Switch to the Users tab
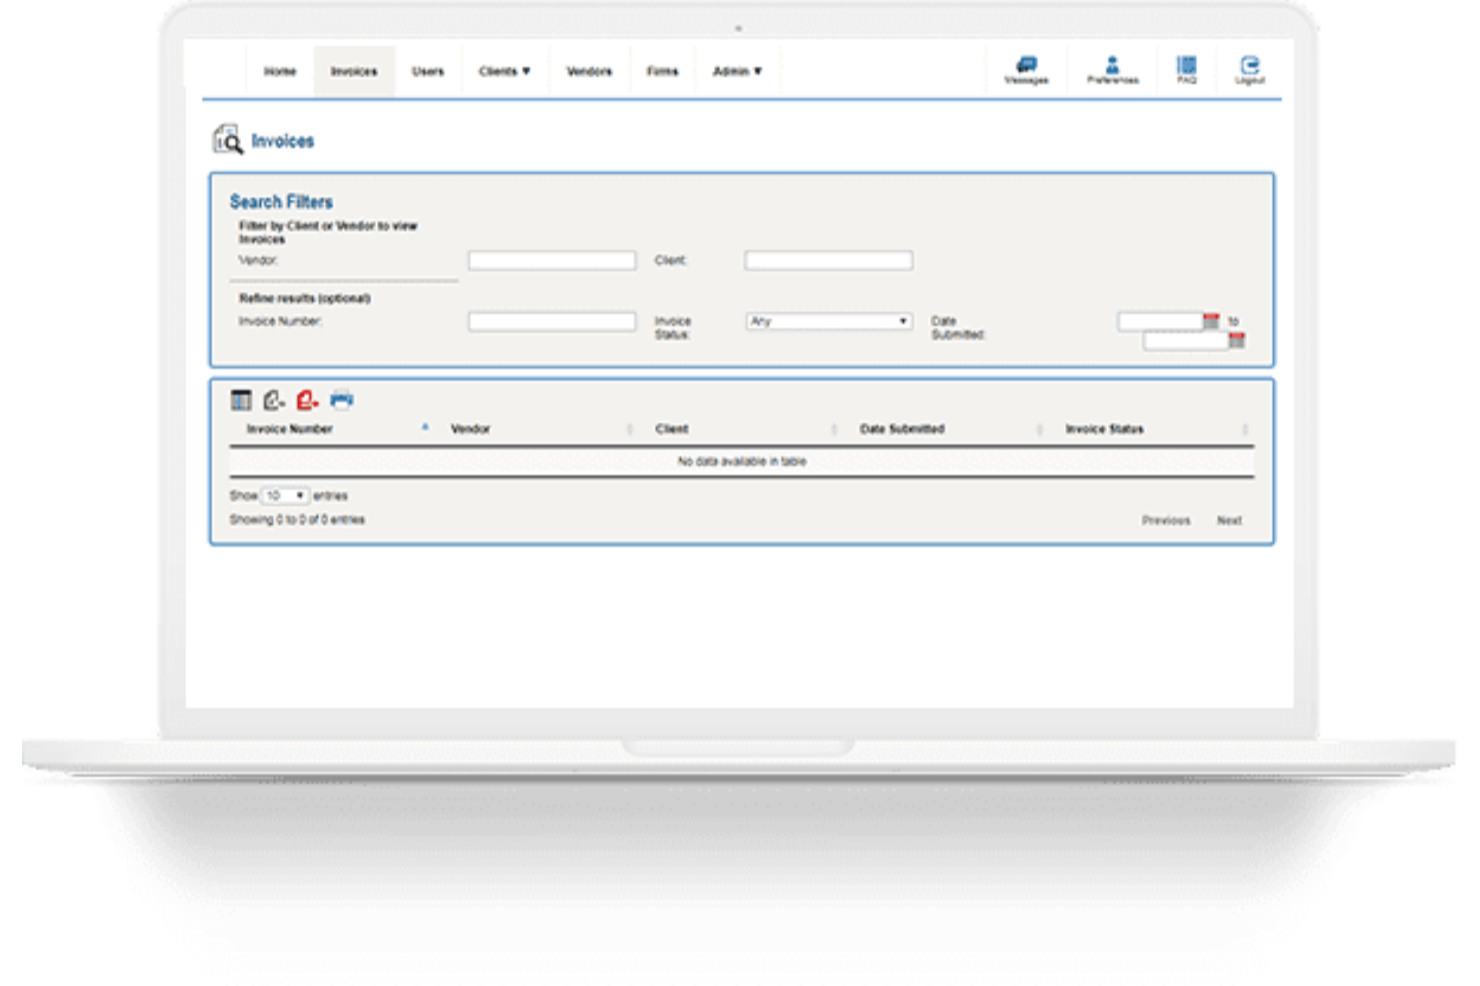 (x=428, y=70)
